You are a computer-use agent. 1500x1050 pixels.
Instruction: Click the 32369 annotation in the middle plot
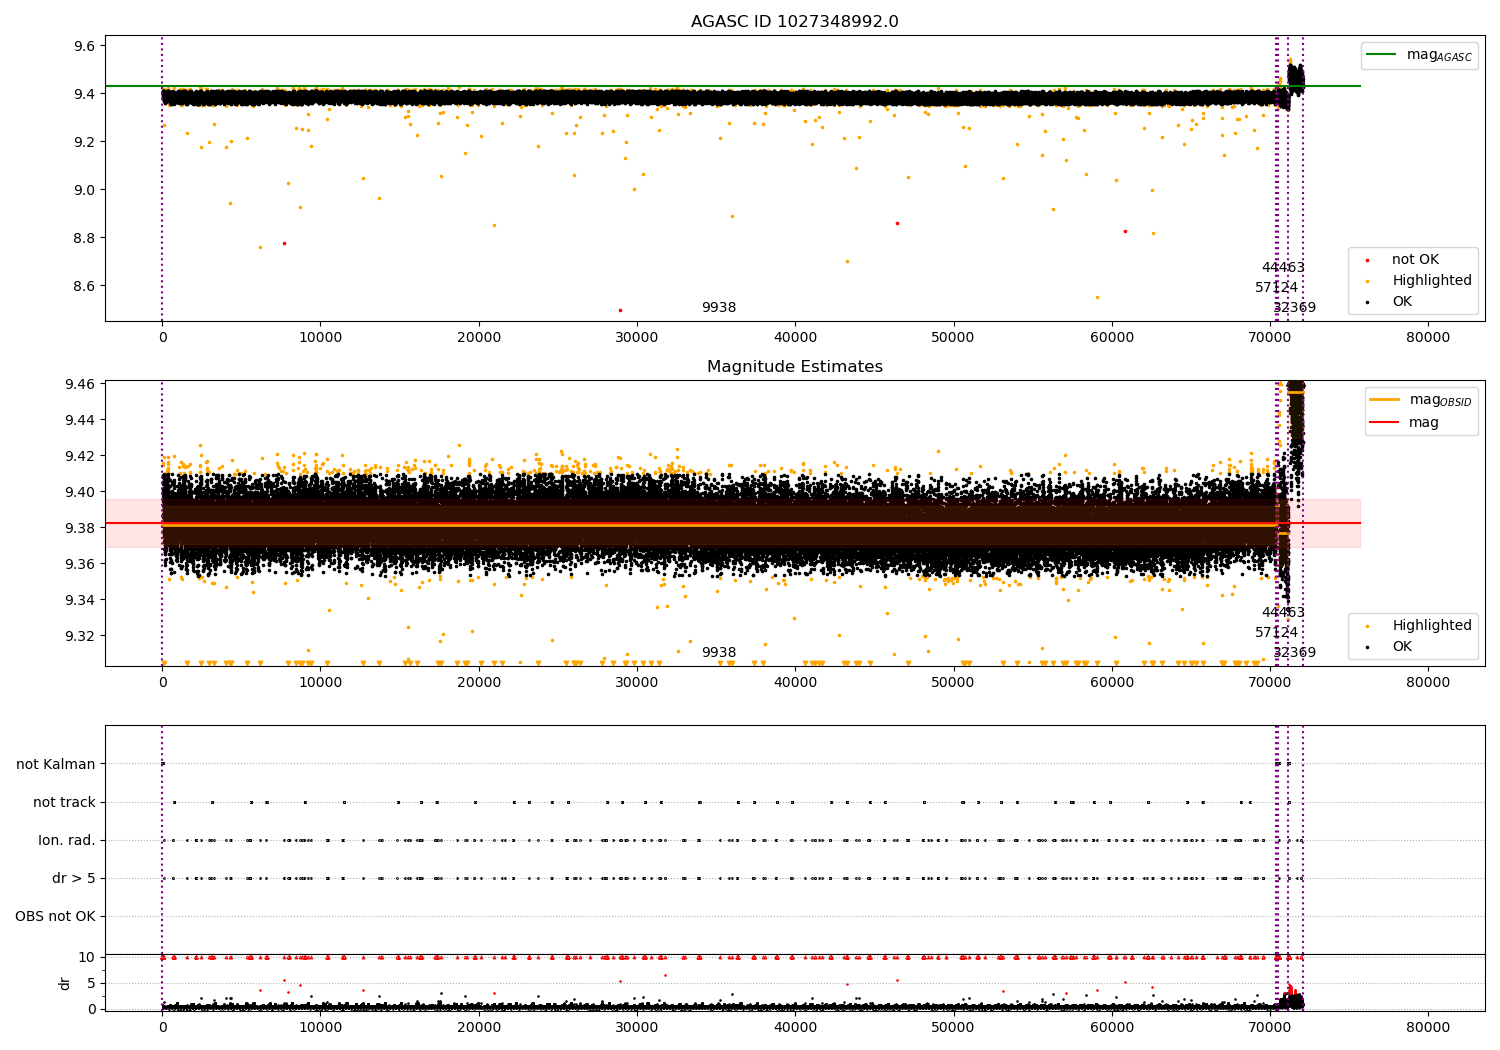click(x=1294, y=653)
